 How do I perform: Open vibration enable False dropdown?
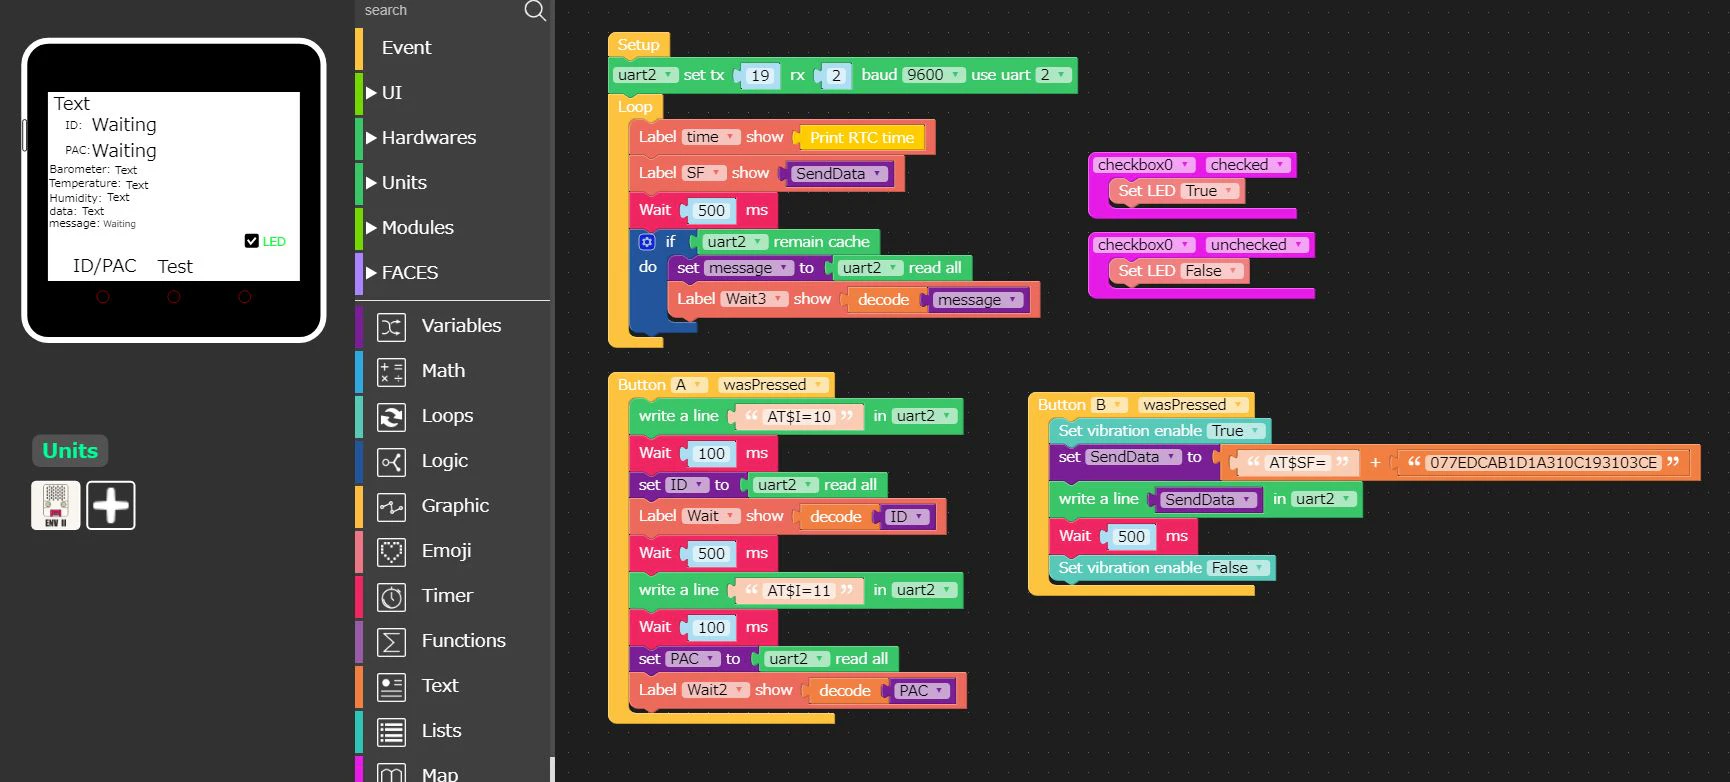(1238, 568)
